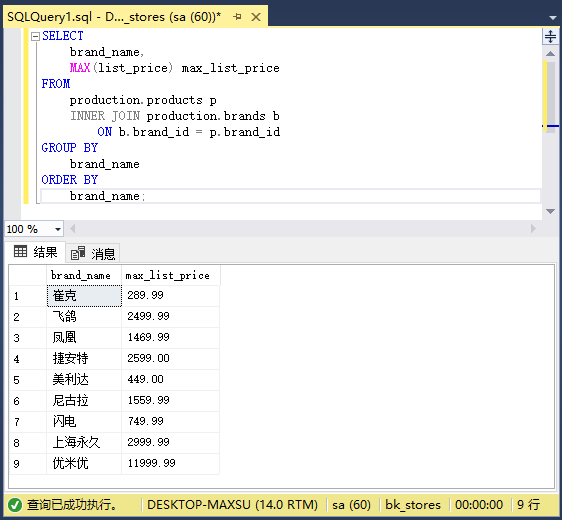Close the SQLQuery1.sql query tab
Image resolution: width=562 pixels, height=520 pixels.
[256, 17]
